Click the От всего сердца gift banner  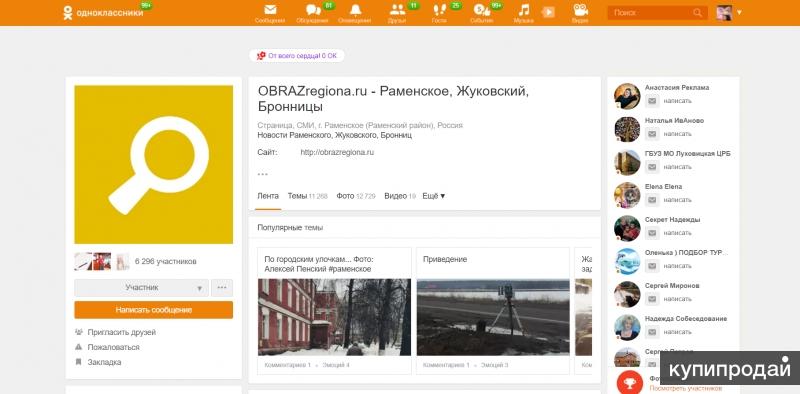tap(296, 56)
